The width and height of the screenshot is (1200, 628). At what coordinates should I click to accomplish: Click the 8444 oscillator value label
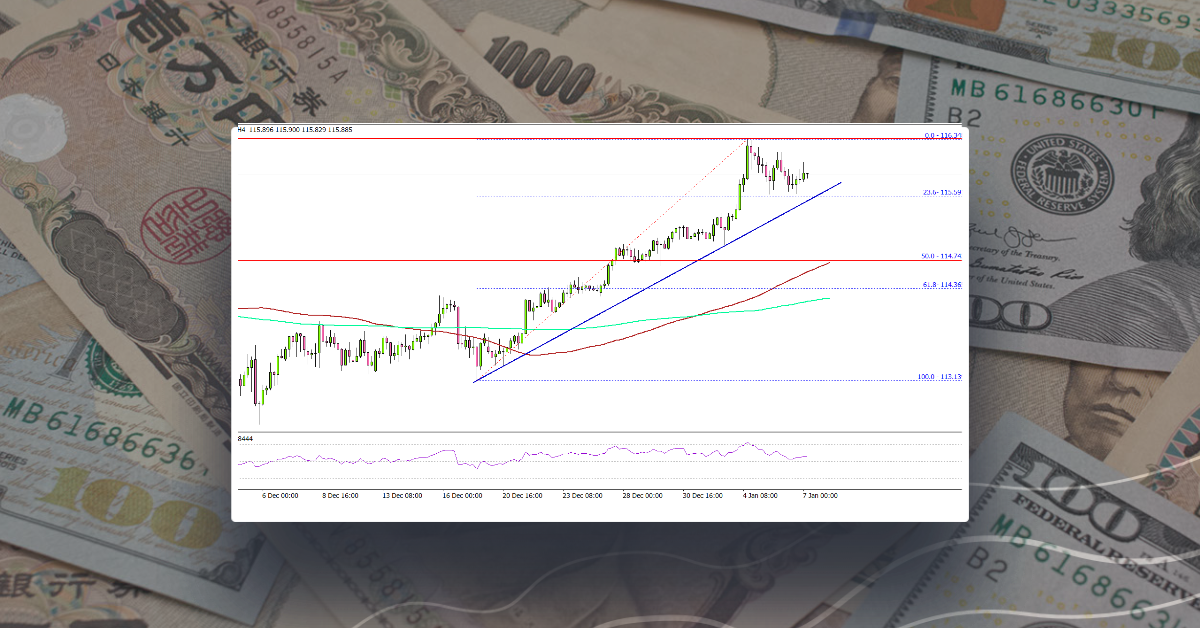tap(245, 439)
